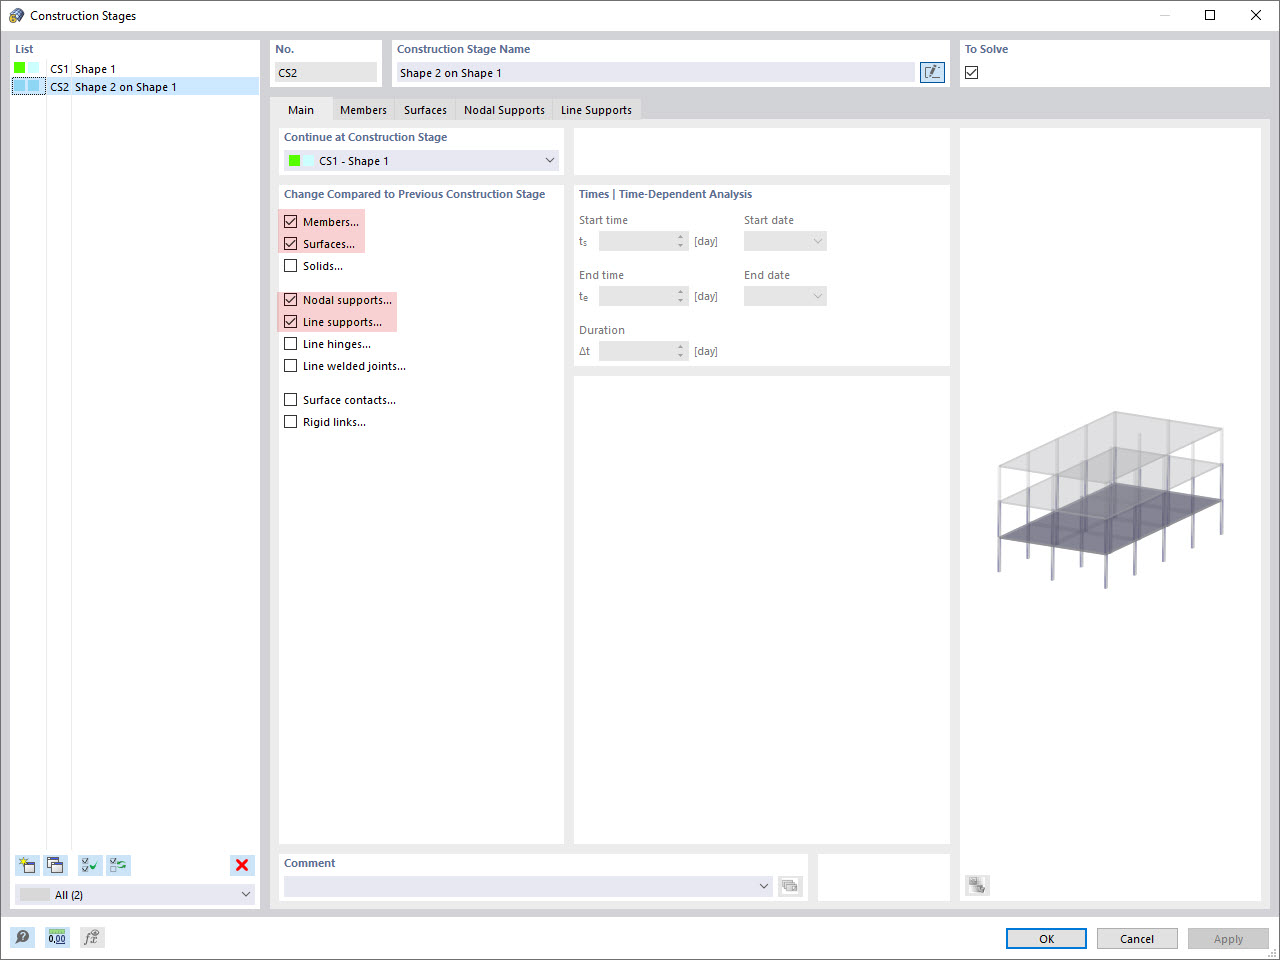Click the No. field showing CS2
This screenshot has width=1280, height=960.
click(x=326, y=72)
